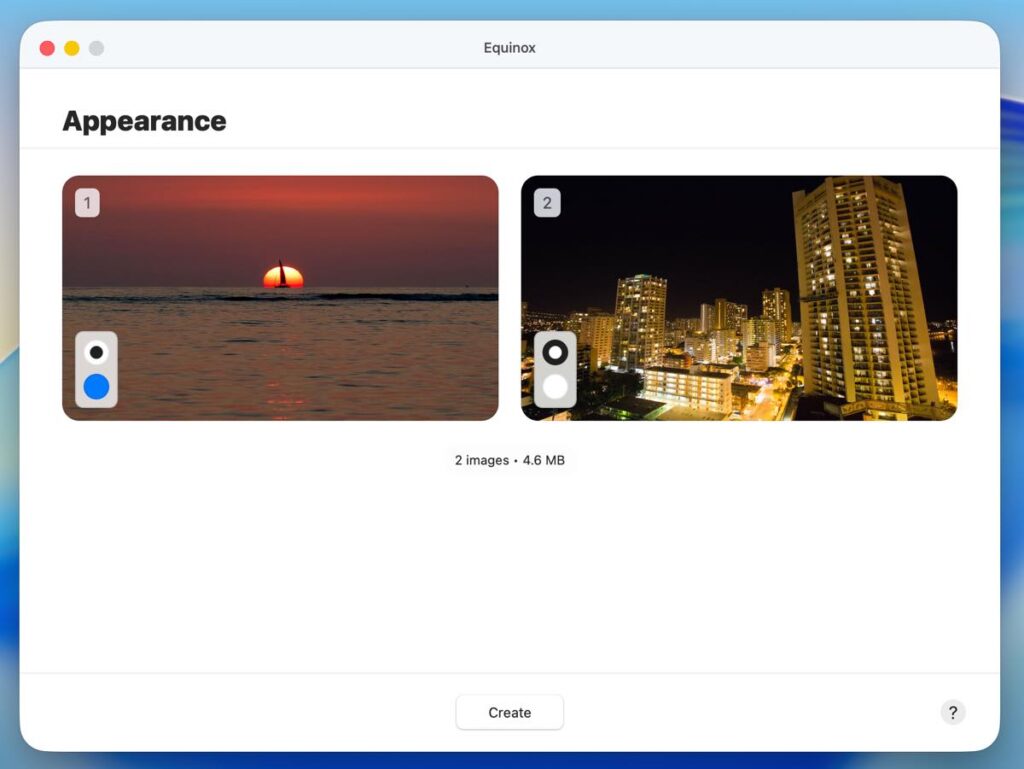Select the white circle option on the city image
Screen dimensions: 1024x769
555,387
